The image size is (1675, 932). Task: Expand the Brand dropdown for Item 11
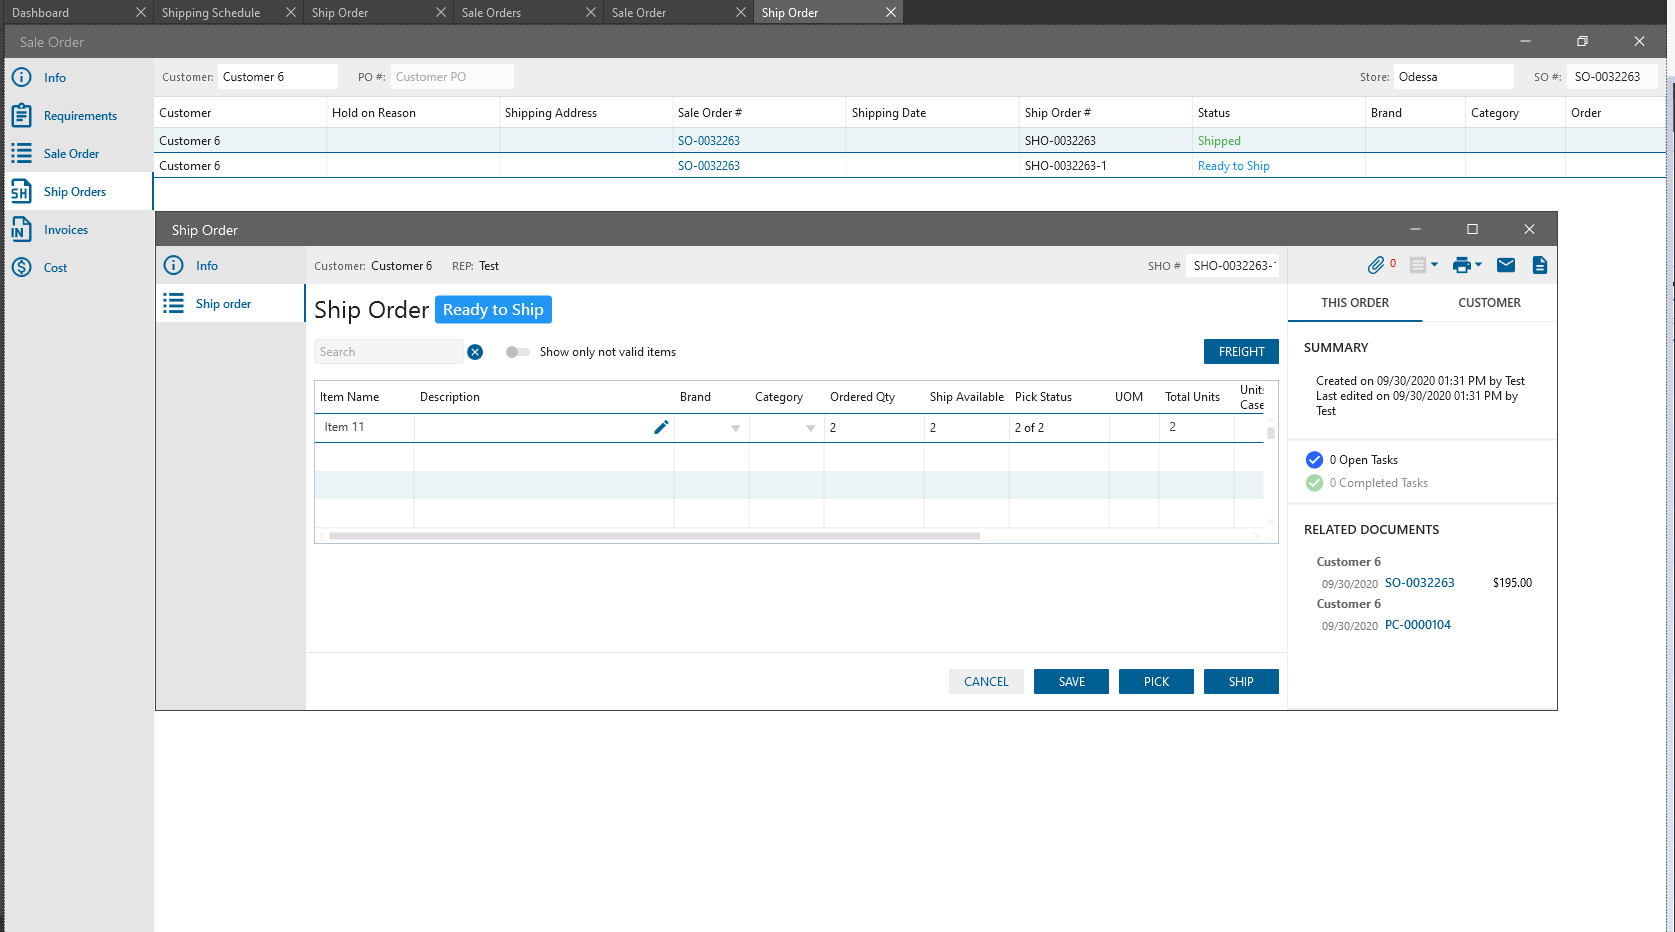point(735,428)
